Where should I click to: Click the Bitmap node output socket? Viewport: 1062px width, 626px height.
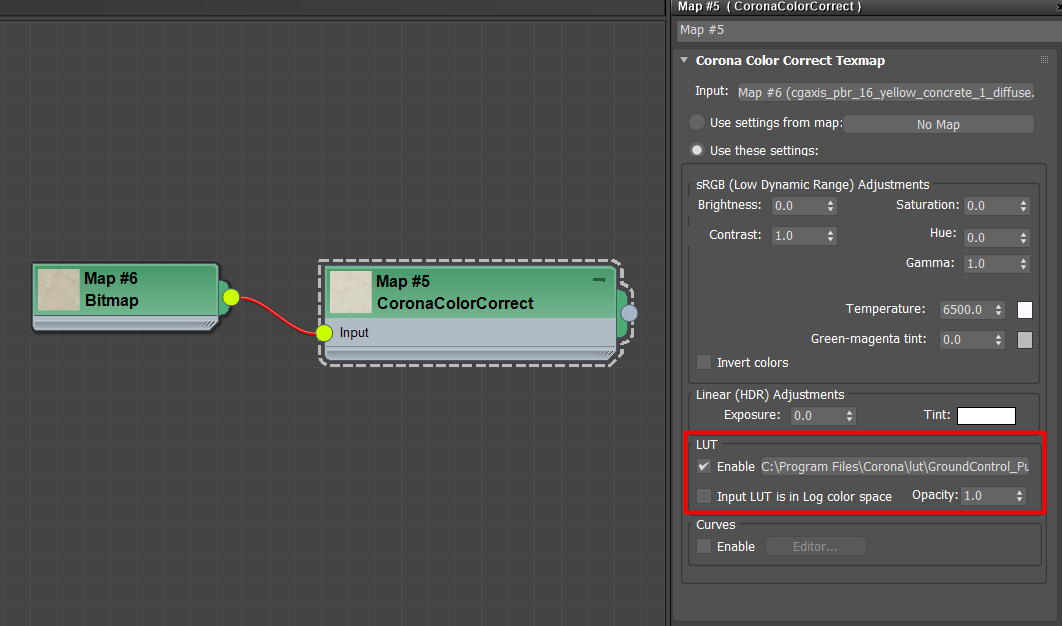coord(231,297)
